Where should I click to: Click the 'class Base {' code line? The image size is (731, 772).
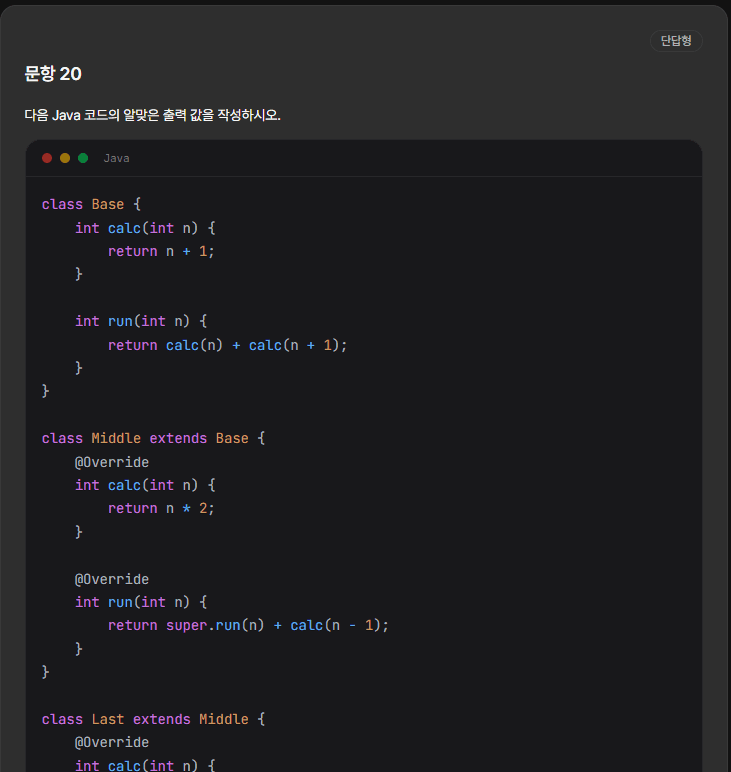click(x=92, y=204)
